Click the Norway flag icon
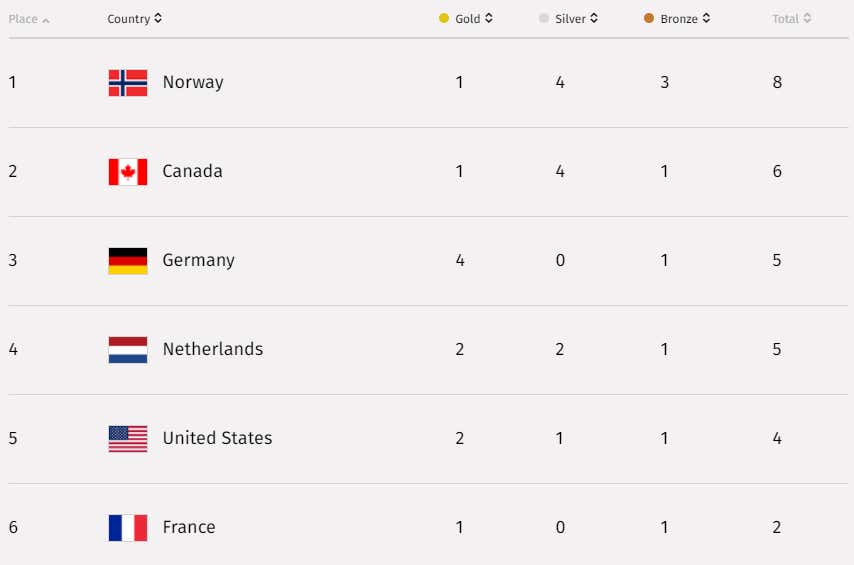This screenshot has height=565, width=854. (x=127, y=83)
